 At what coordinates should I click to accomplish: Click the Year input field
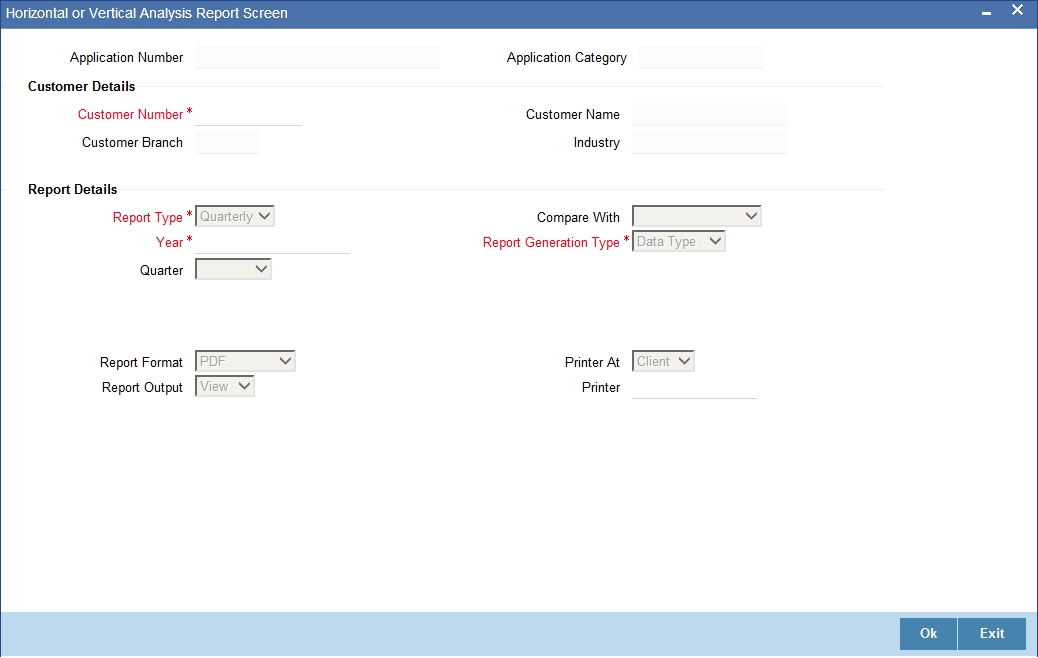[272, 242]
